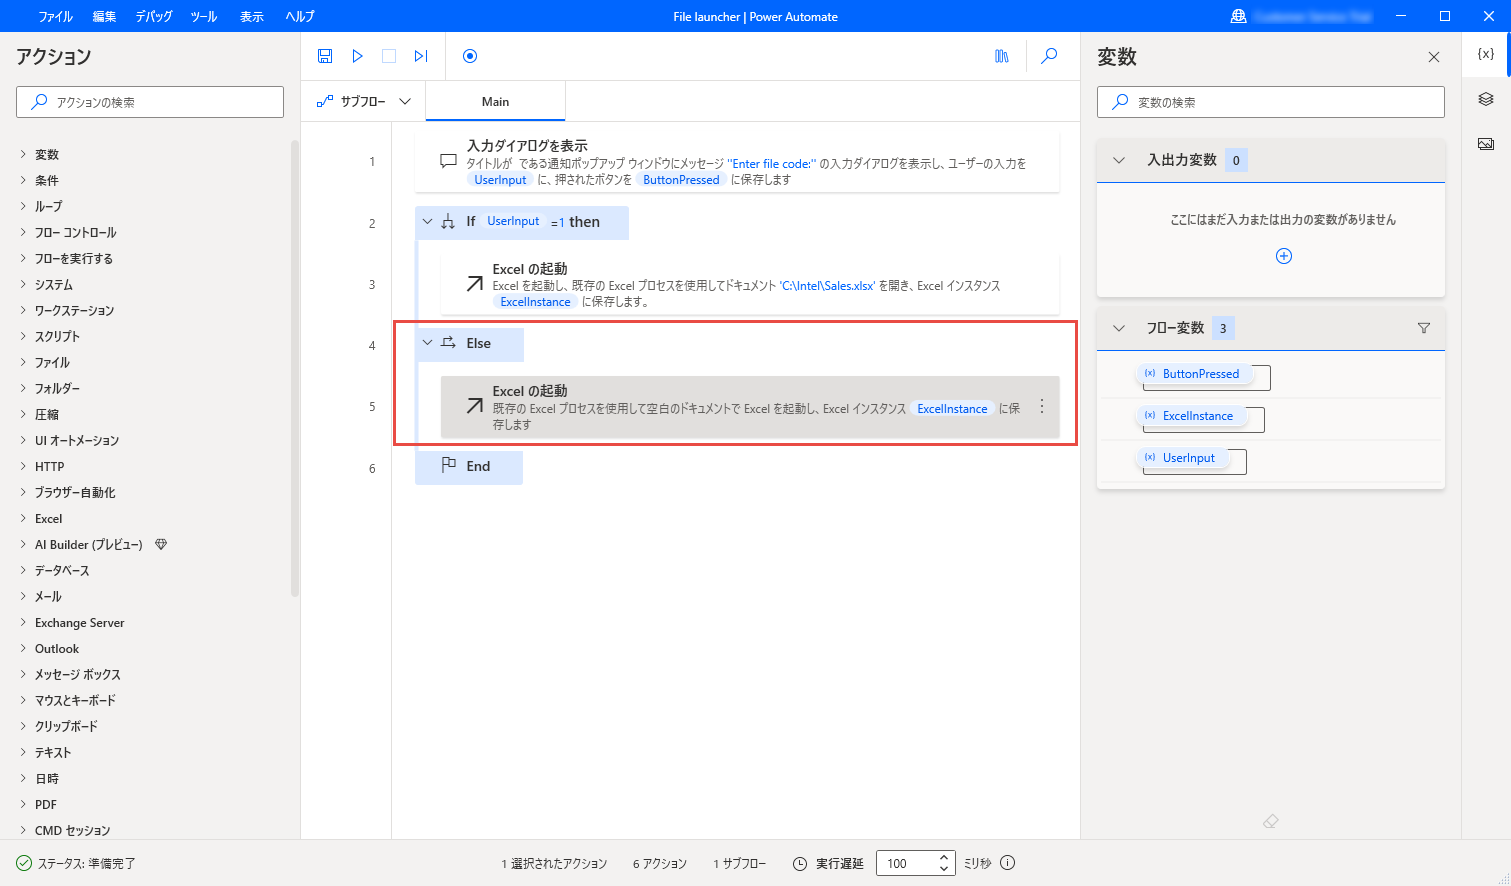1511x886 pixels.
Task: Click the アクションの検索 search field
Action: [150, 102]
